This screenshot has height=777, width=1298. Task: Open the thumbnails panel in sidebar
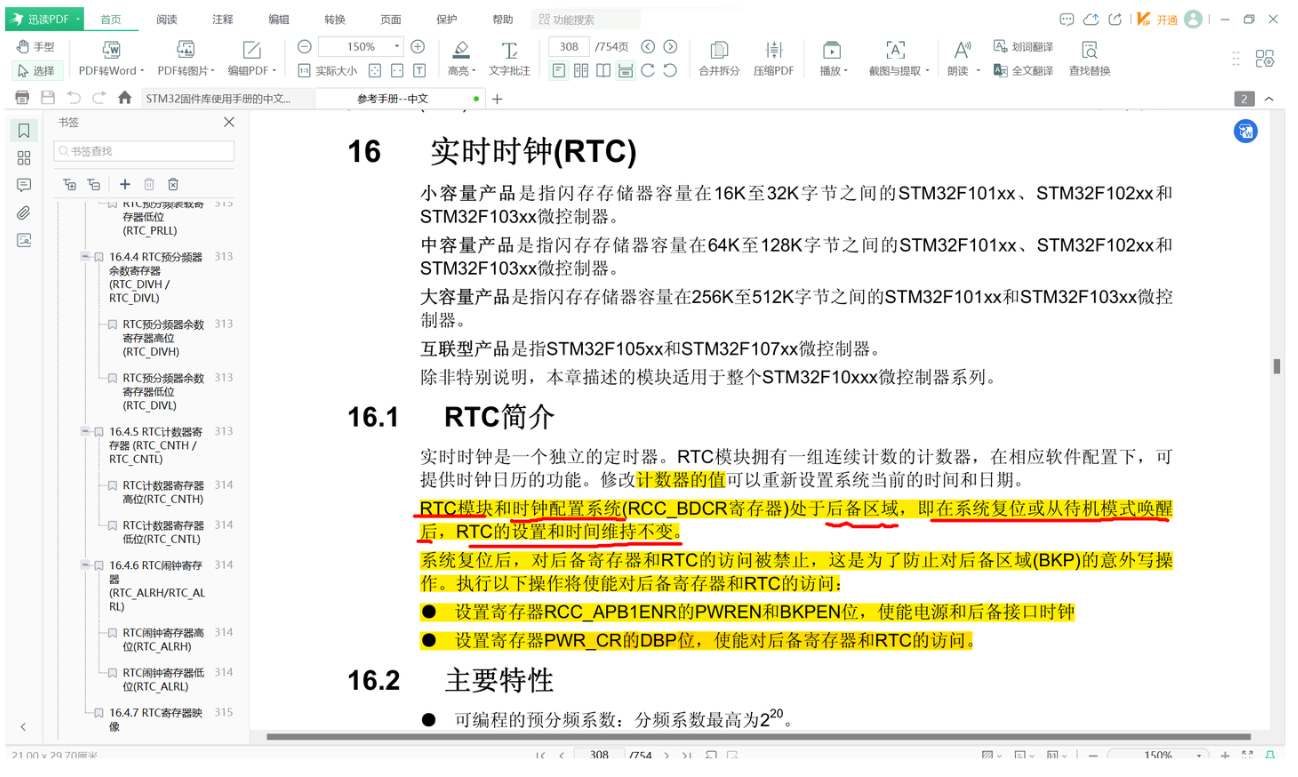(24, 158)
